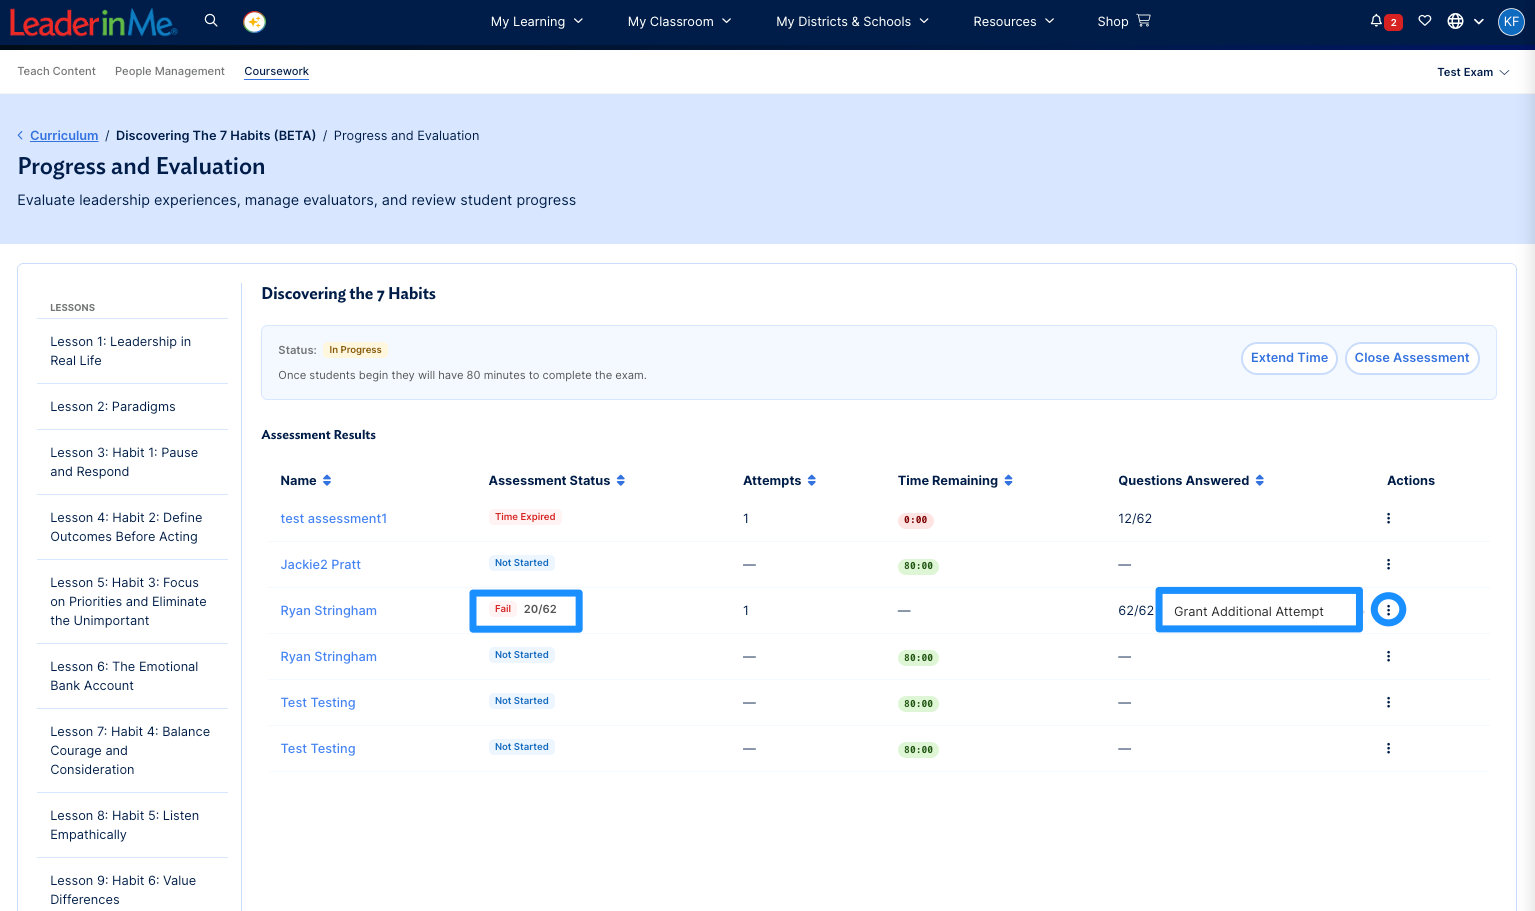Open the notifications bell
The width and height of the screenshot is (1535, 911).
click(1376, 21)
